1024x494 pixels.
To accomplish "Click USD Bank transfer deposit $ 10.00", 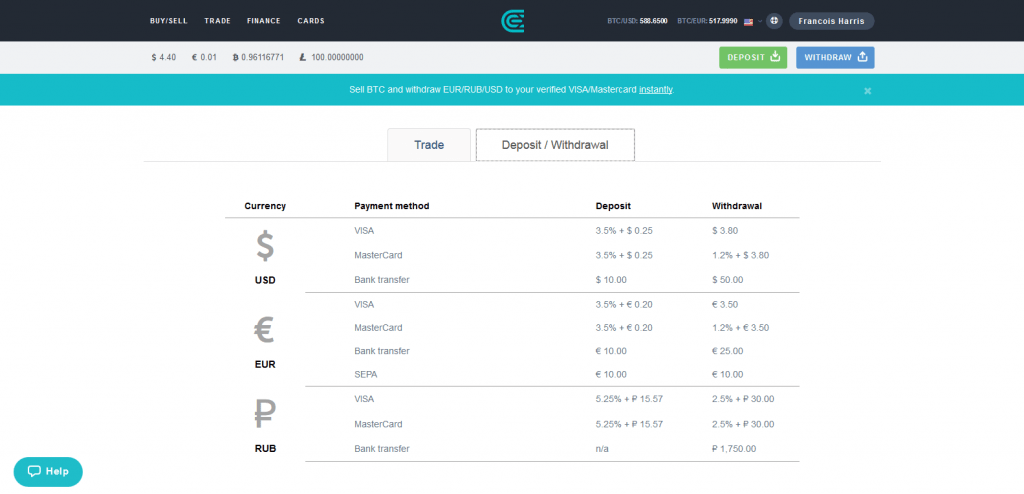I will click(x=611, y=280).
